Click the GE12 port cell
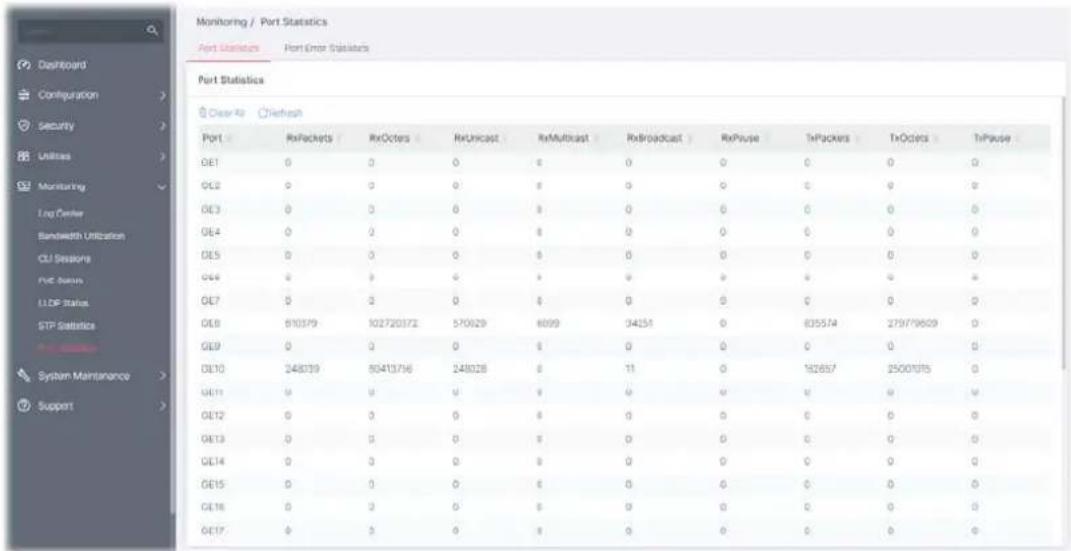This screenshot has width=1071, height=551. tap(212, 415)
